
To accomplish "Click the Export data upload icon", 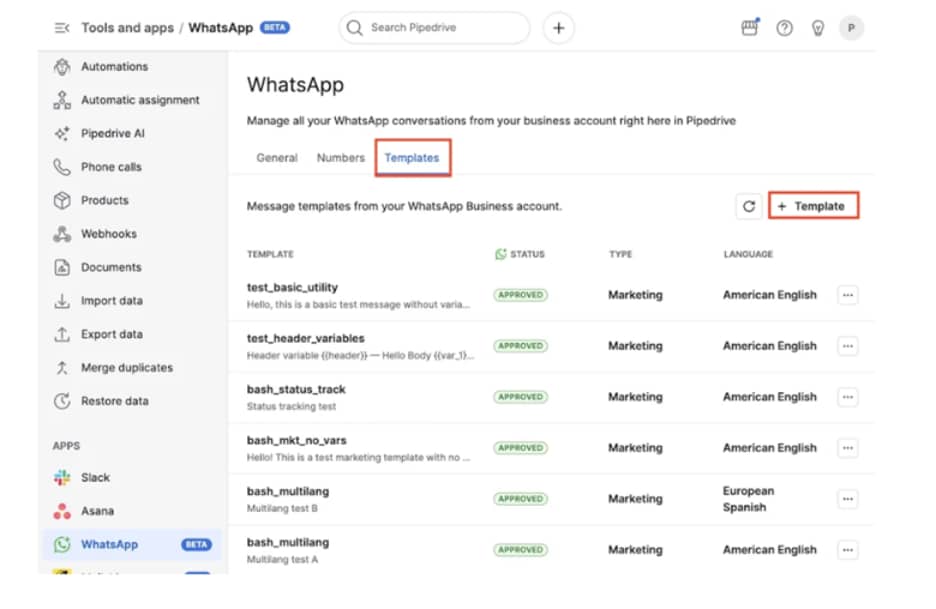I will 62,334.
